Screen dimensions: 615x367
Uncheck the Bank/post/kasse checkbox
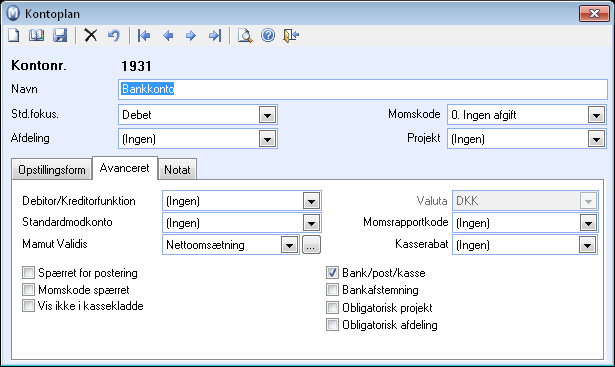[x=332, y=272]
